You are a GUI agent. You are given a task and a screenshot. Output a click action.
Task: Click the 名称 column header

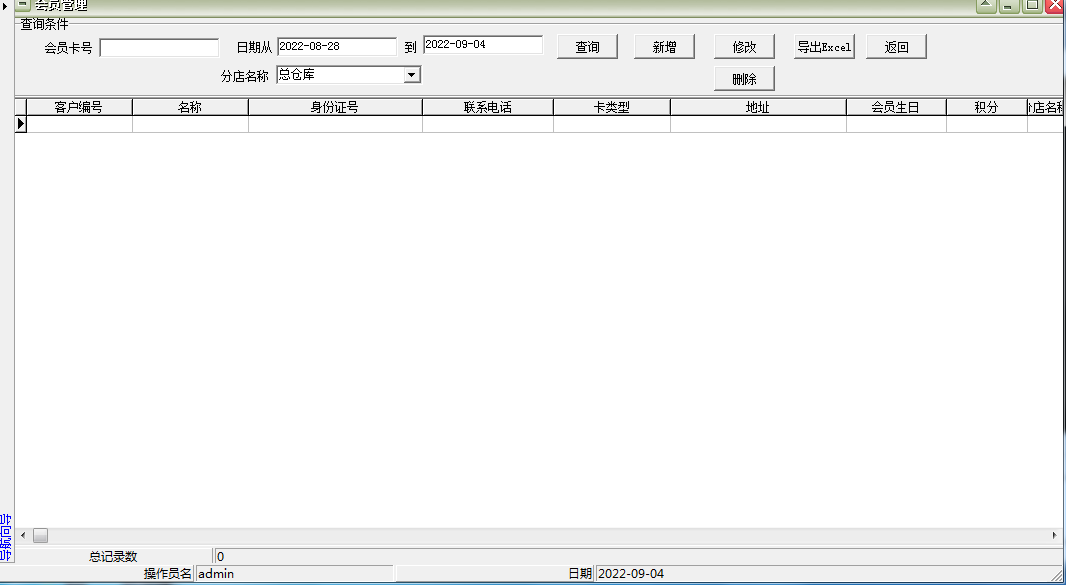tap(189, 106)
